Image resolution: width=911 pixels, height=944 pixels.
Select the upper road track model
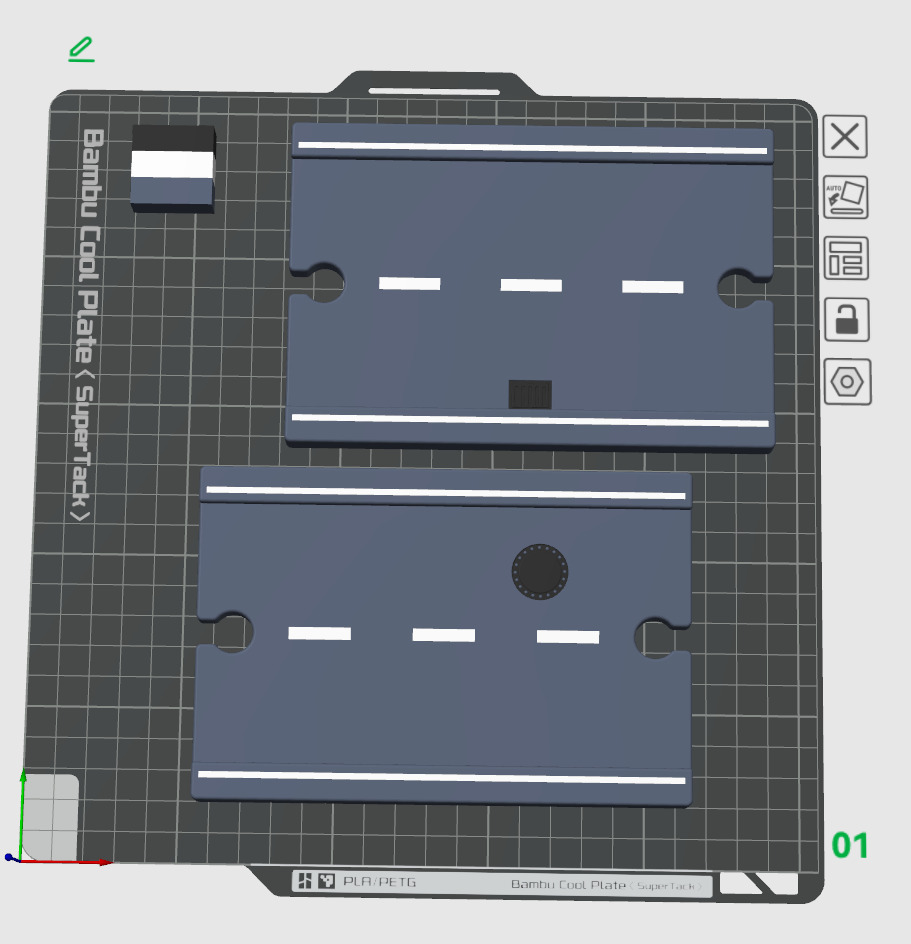click(x=530, y=286)
